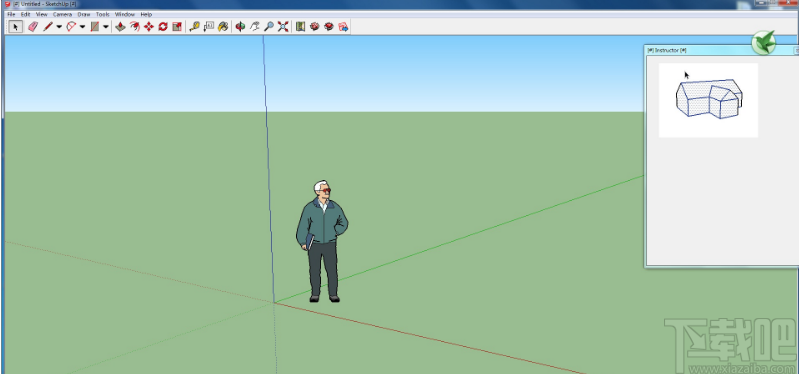Activate the Offset tool
799x374 pixels.
point(135,26)
